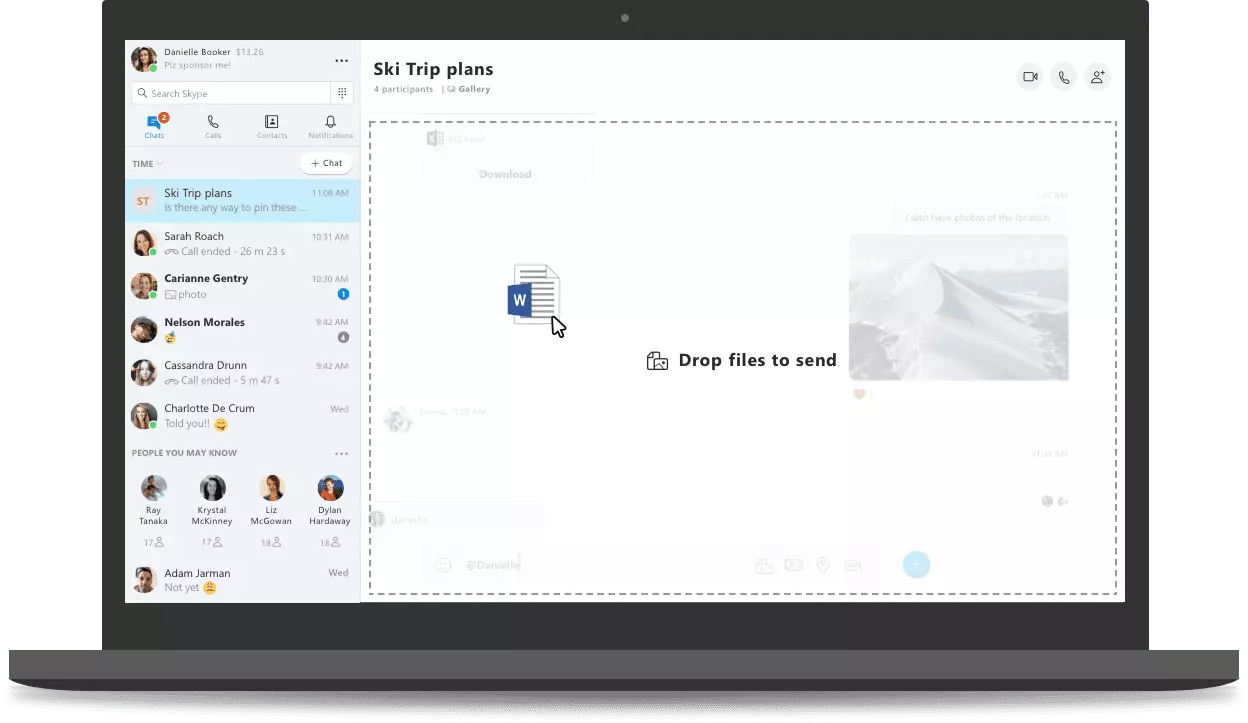Open the chat with Adam Jarman
This screenshot has height=723, width=1248.
click(242, 580)
